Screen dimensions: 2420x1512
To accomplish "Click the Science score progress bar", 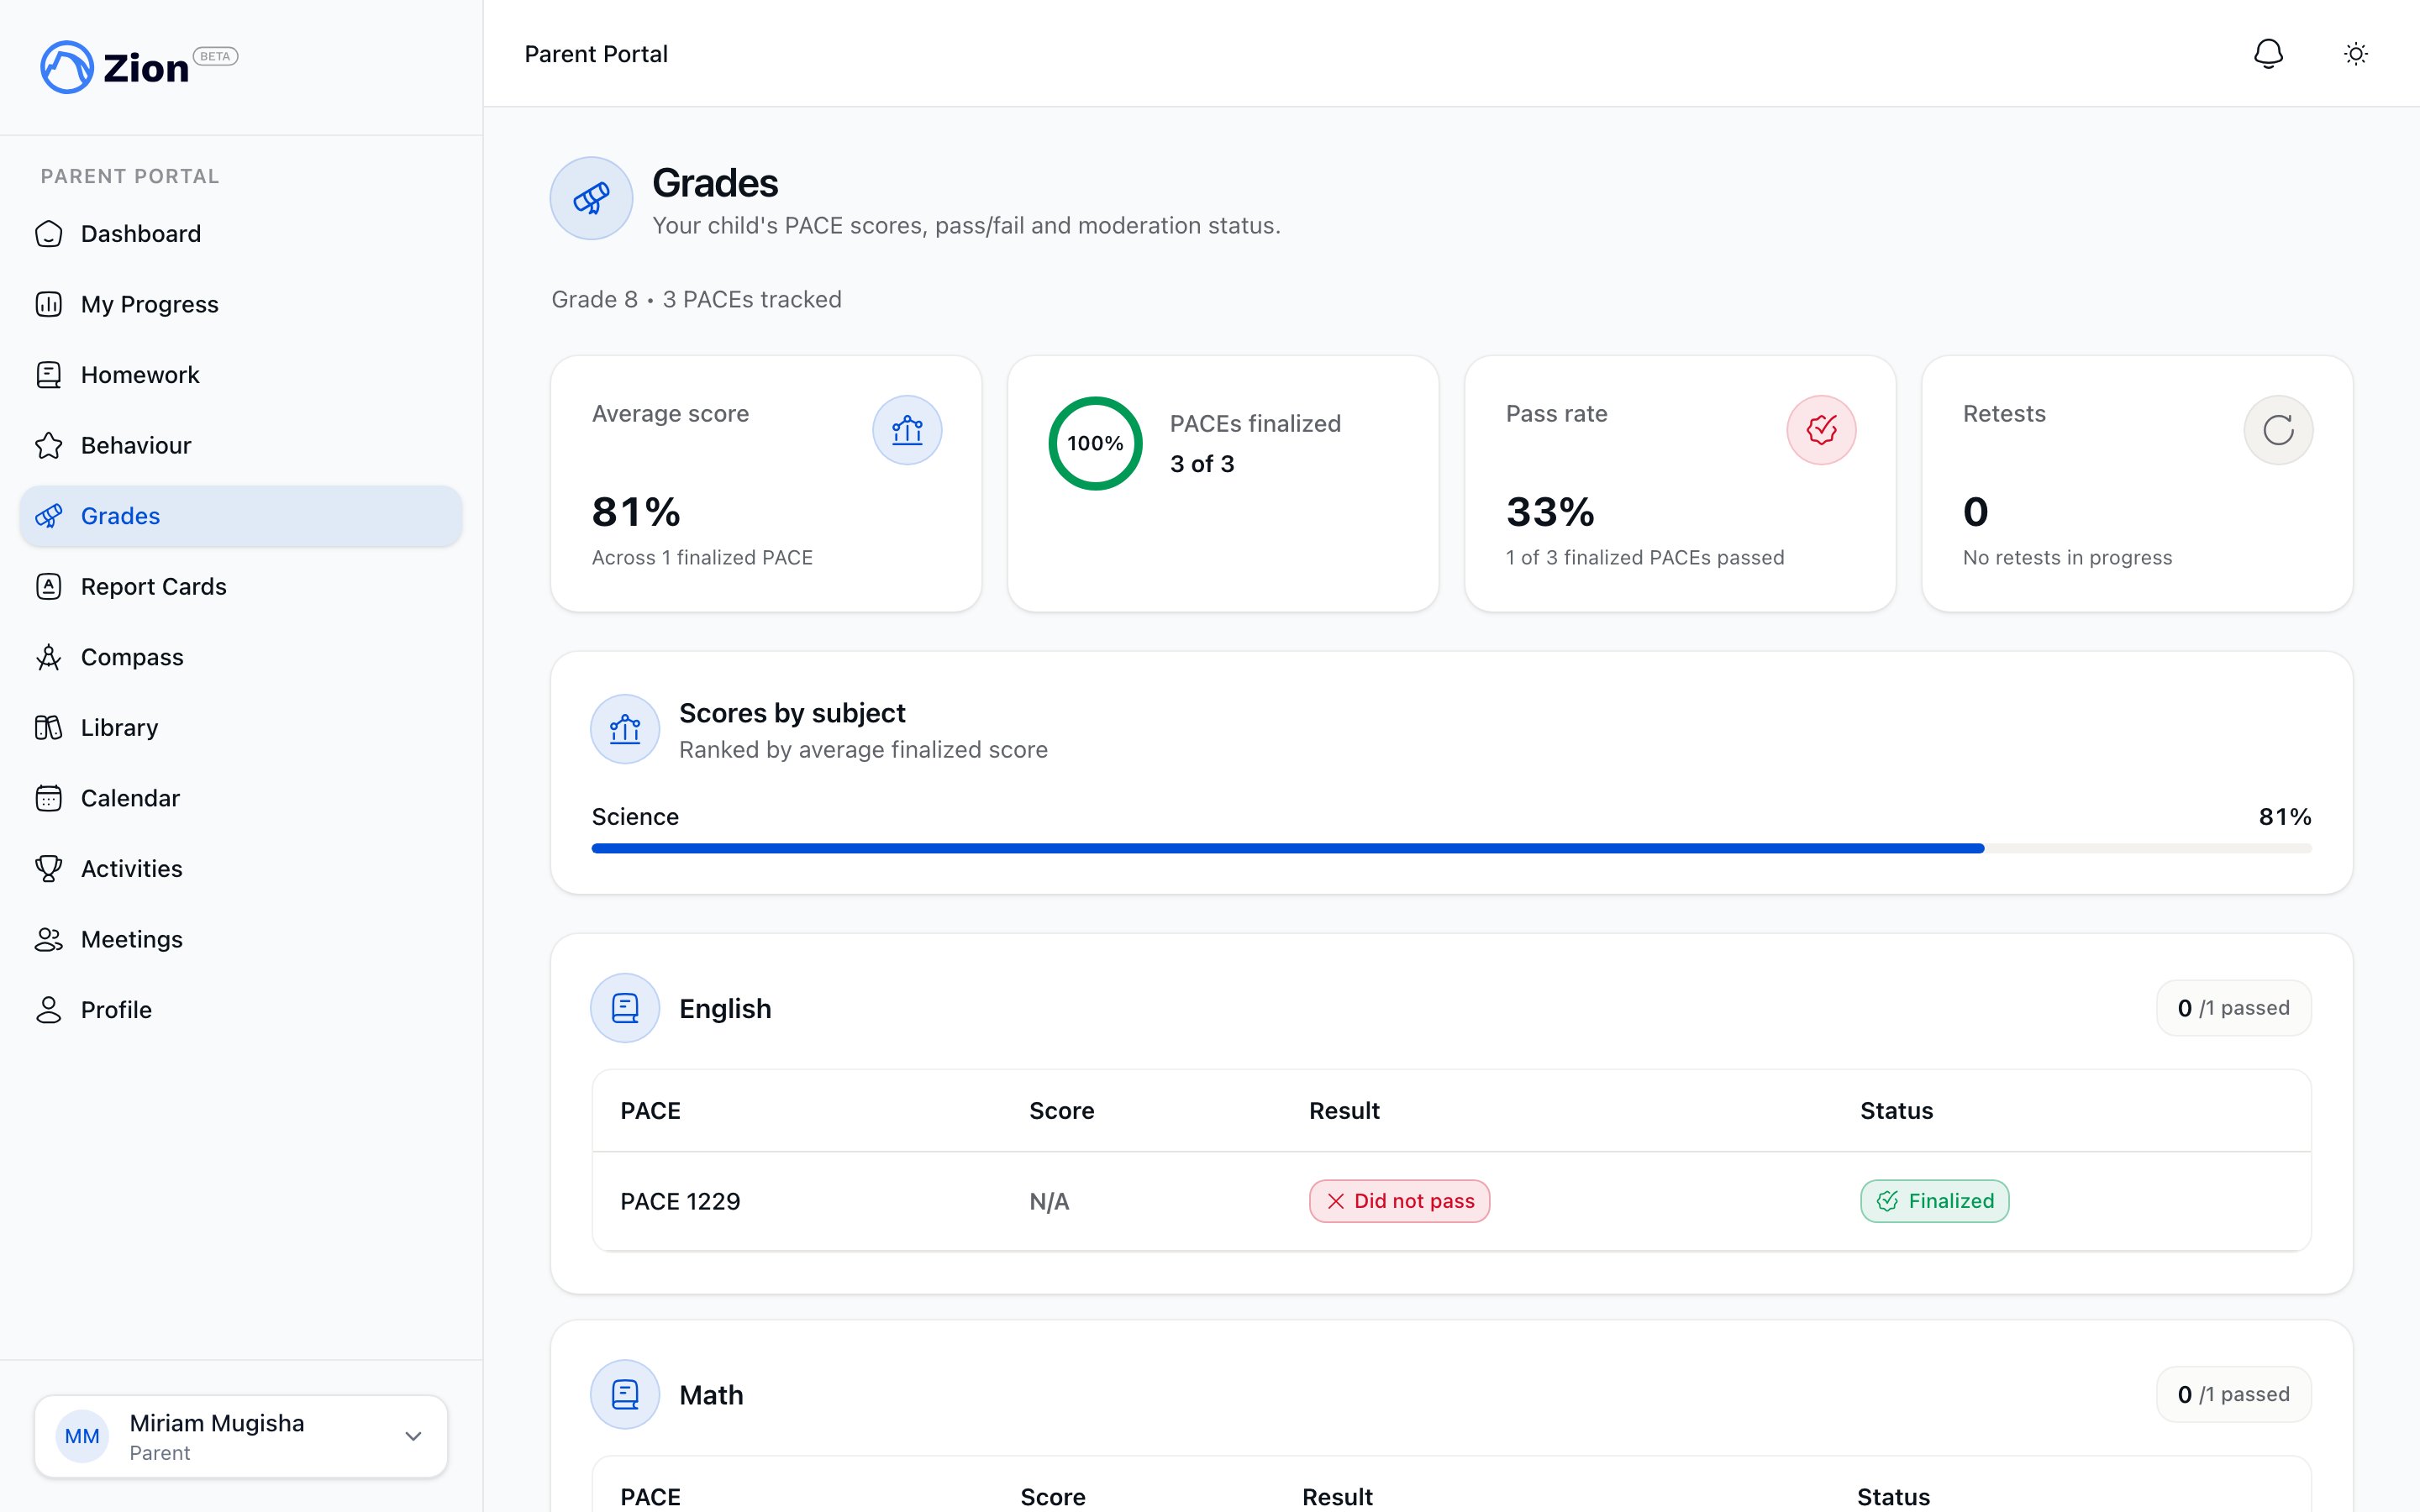I will pyautogui.click(x=1451, y=848).
